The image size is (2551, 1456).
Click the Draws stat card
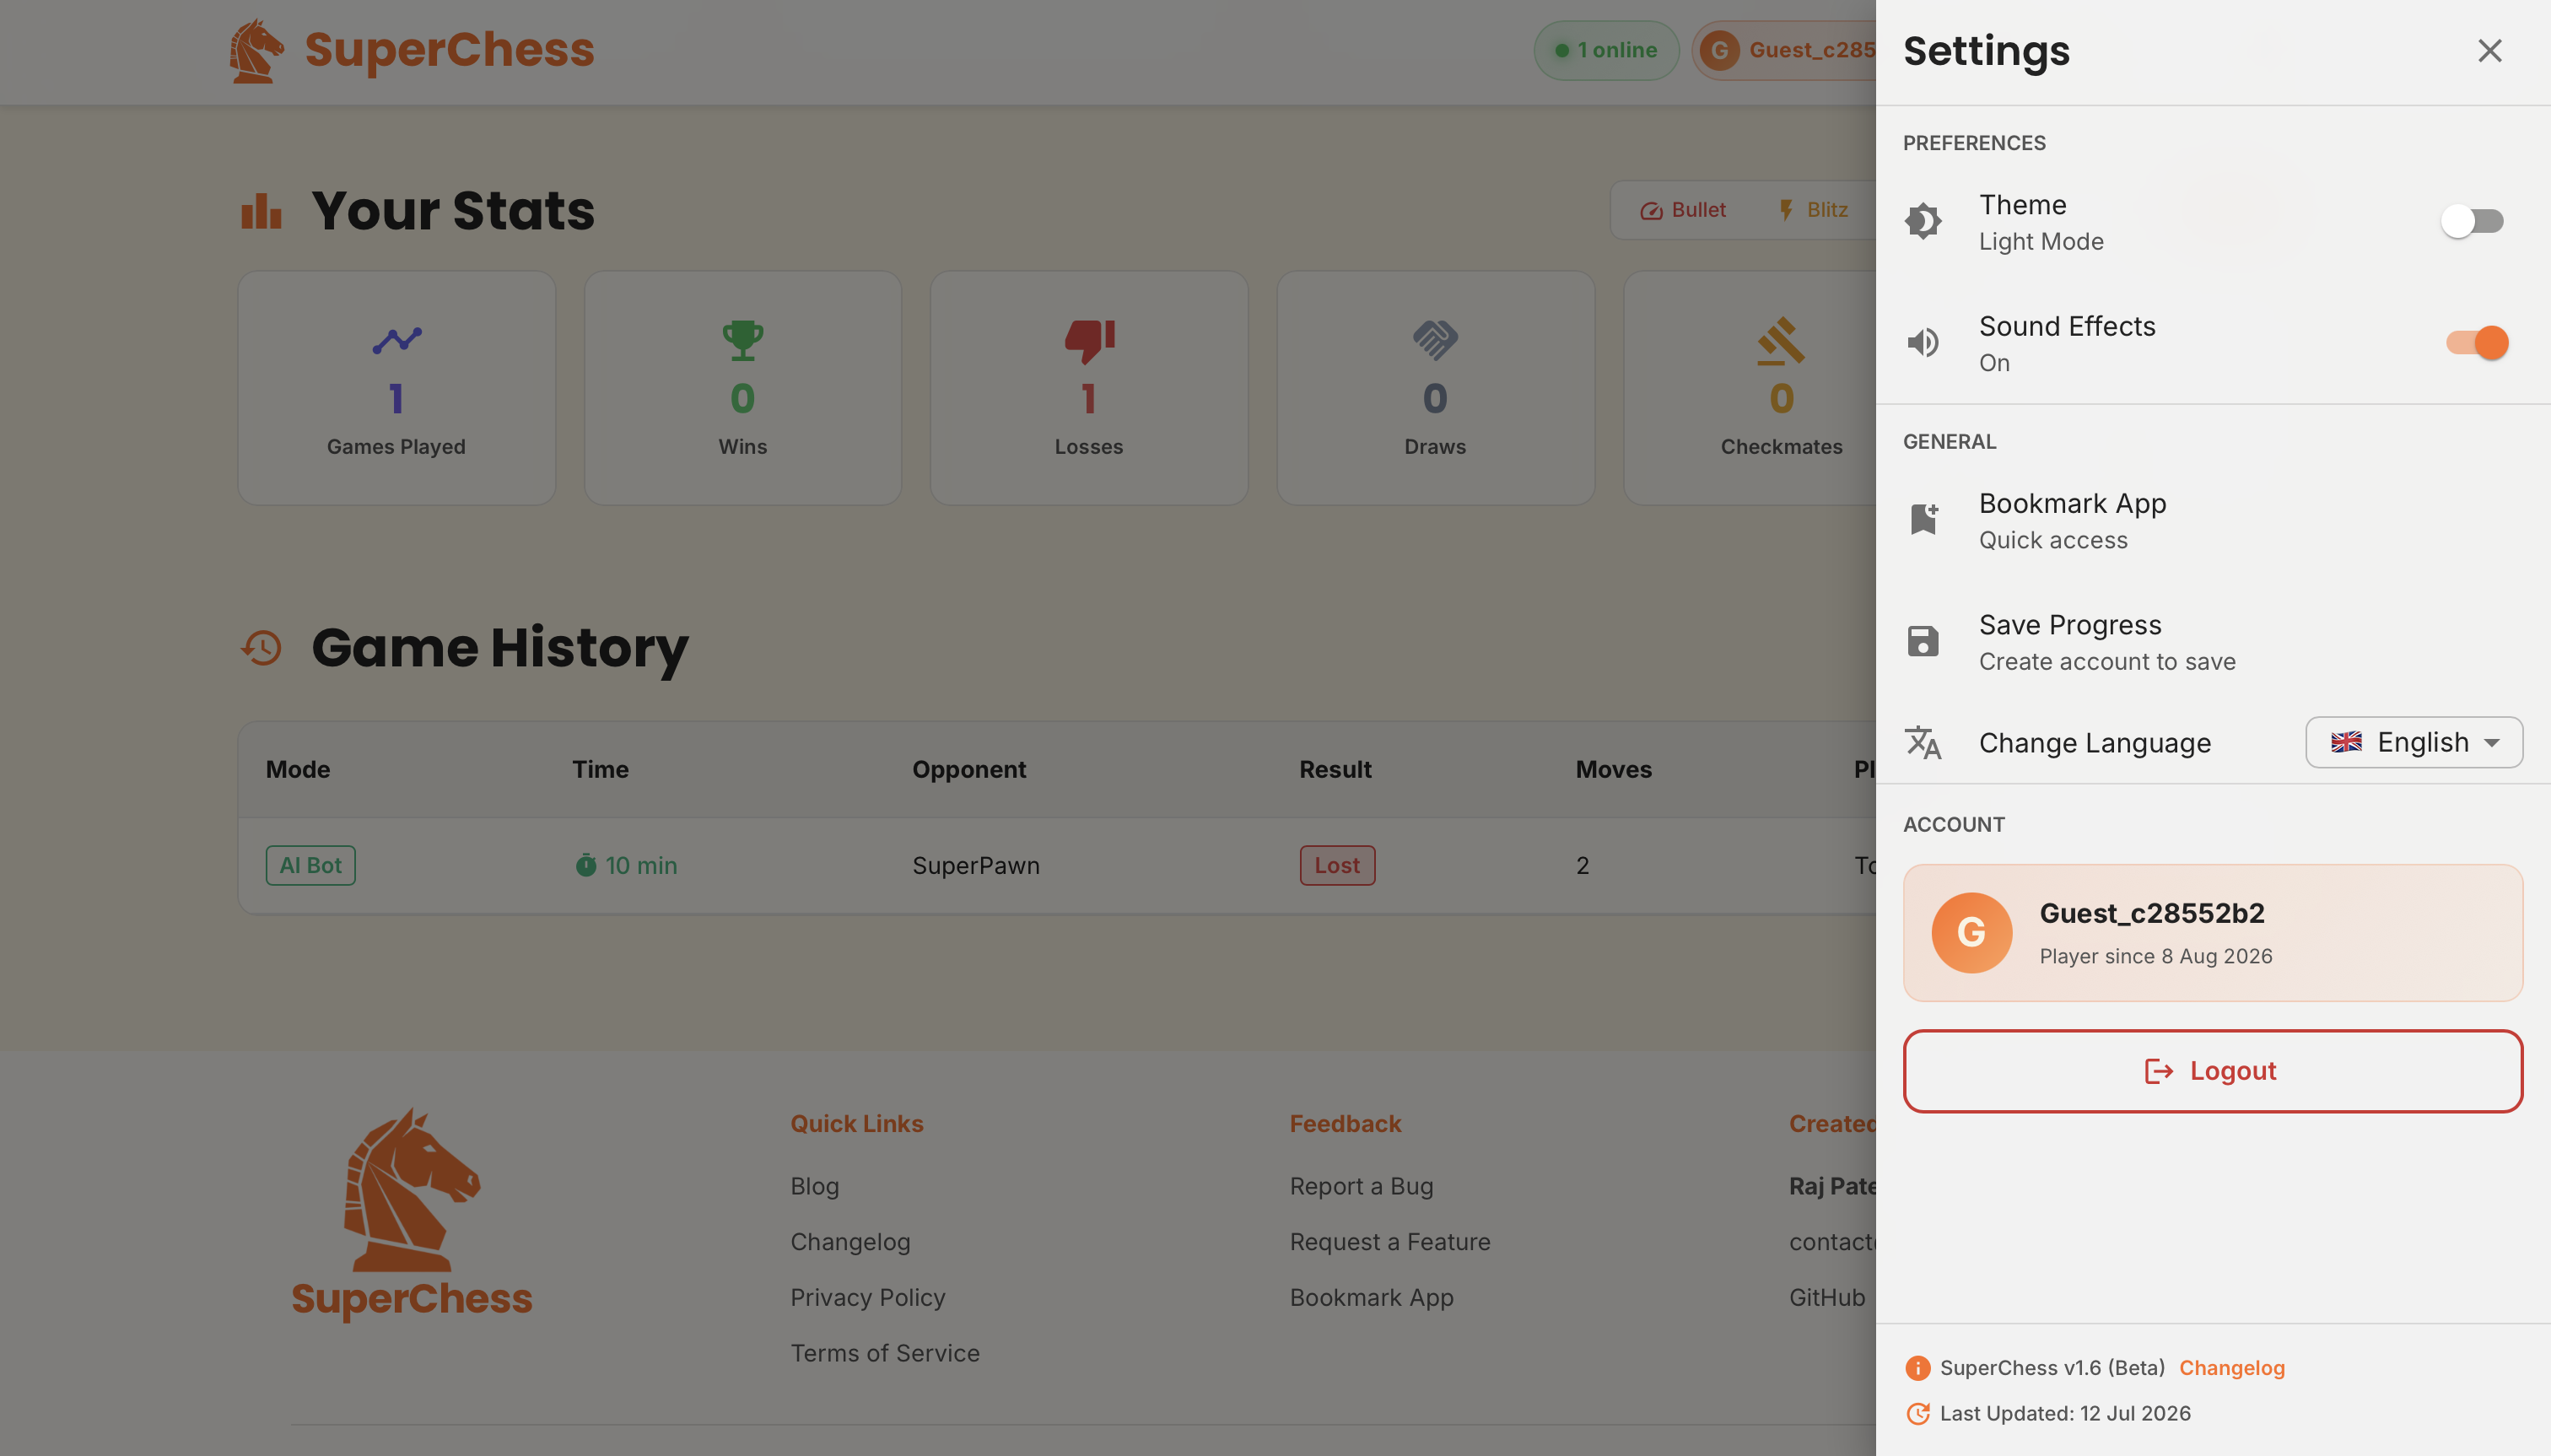1435,388
